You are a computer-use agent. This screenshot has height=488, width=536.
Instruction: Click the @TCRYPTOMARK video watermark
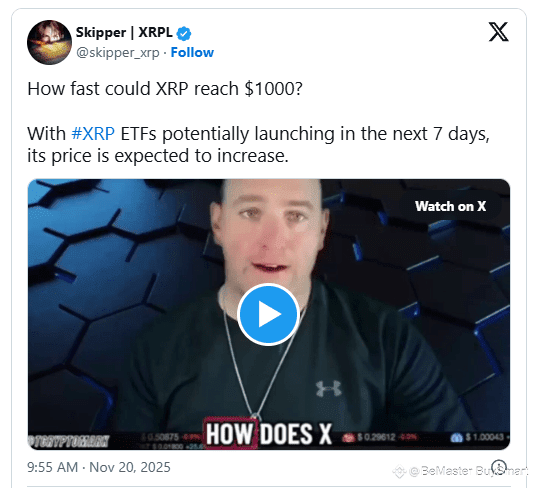click(68, 441)
